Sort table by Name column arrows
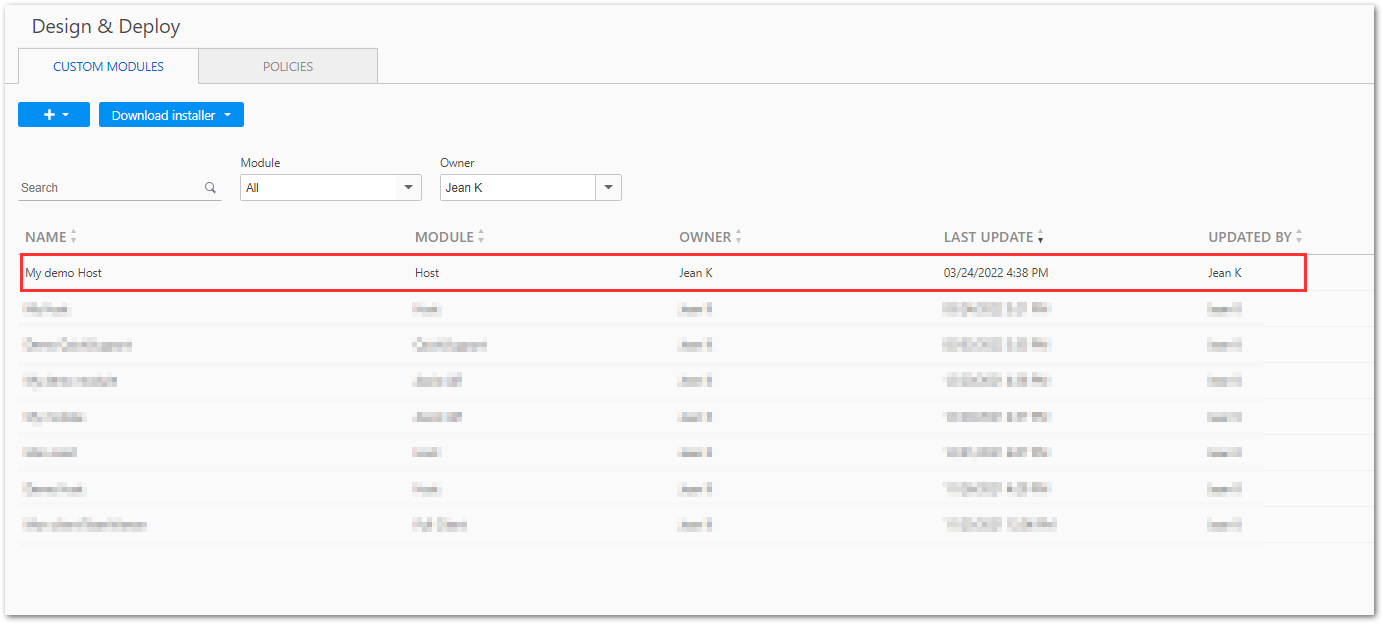Screen dimensions: 1383x624 (x=74, y=238)
